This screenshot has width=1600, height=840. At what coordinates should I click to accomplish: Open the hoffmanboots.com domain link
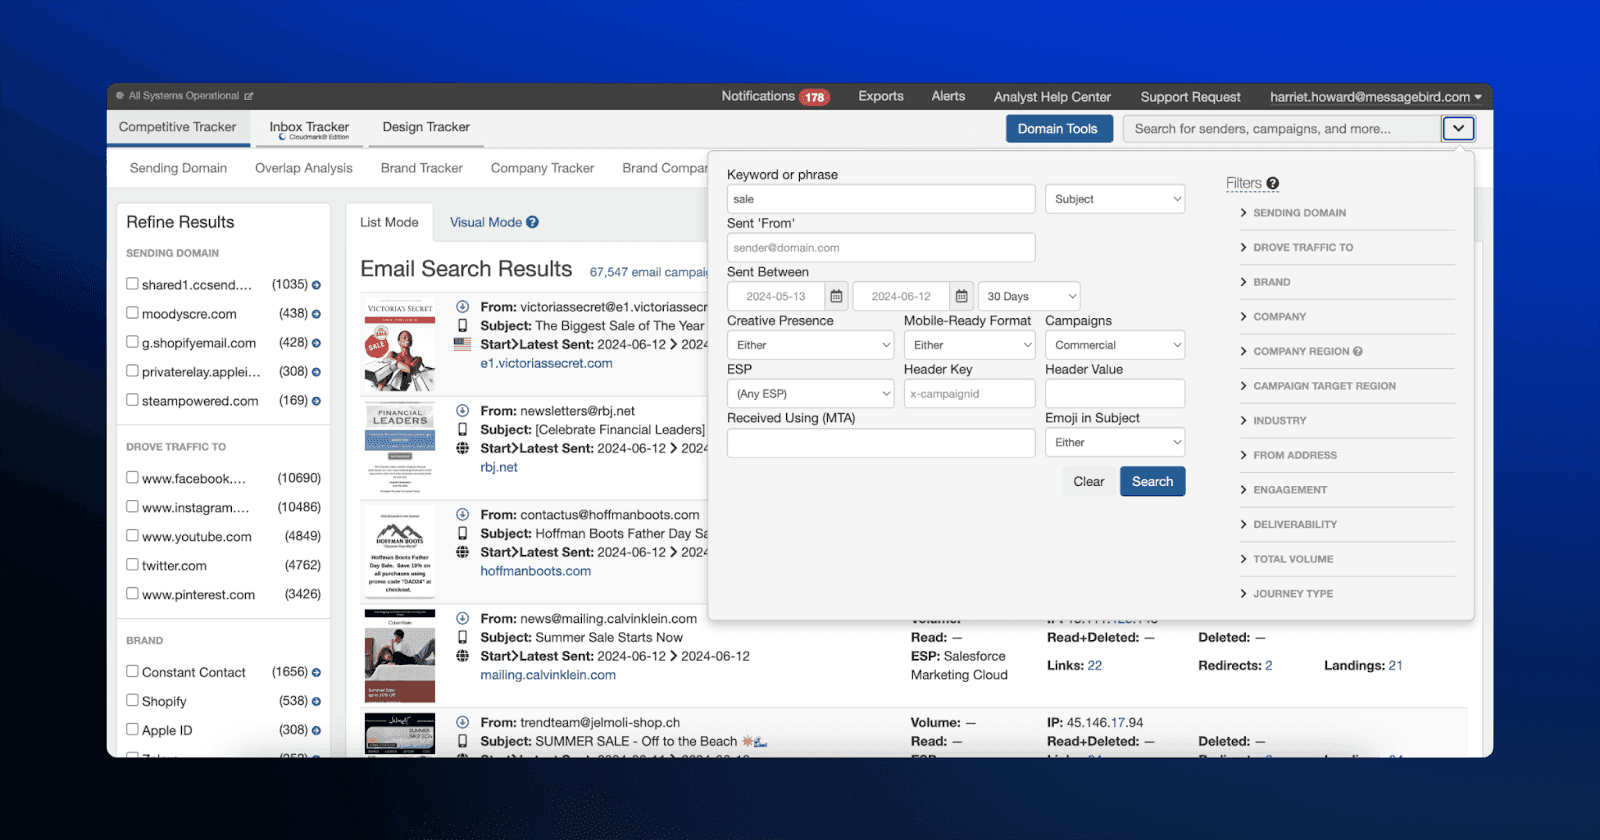point(535,571)
